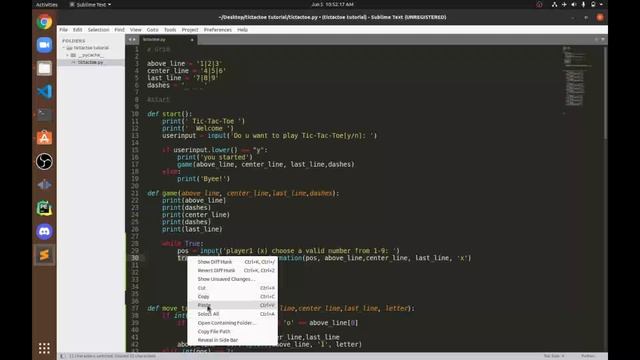Viewport: 640px width, 360px height.
Task: Click Activities in the top bar
Action: pyautogui.click(x=47, y=4)
